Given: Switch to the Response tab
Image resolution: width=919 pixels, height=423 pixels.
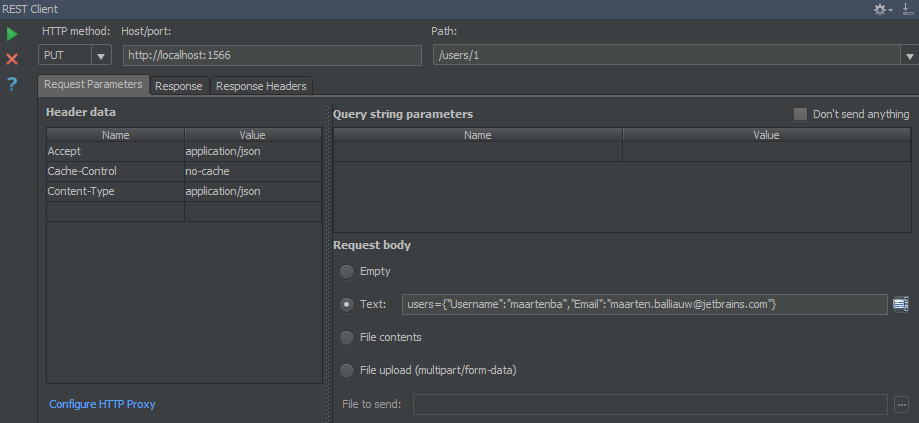Looking at the screenshot, I should [x=179, y=86].
